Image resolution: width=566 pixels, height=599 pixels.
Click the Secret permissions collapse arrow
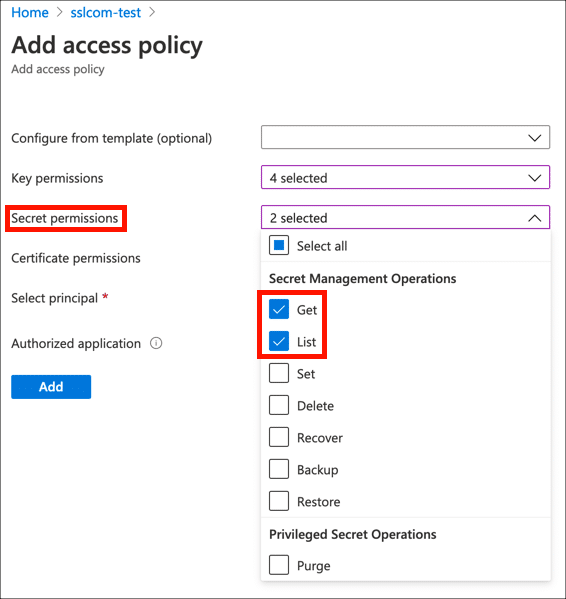(x=535, y=218)
